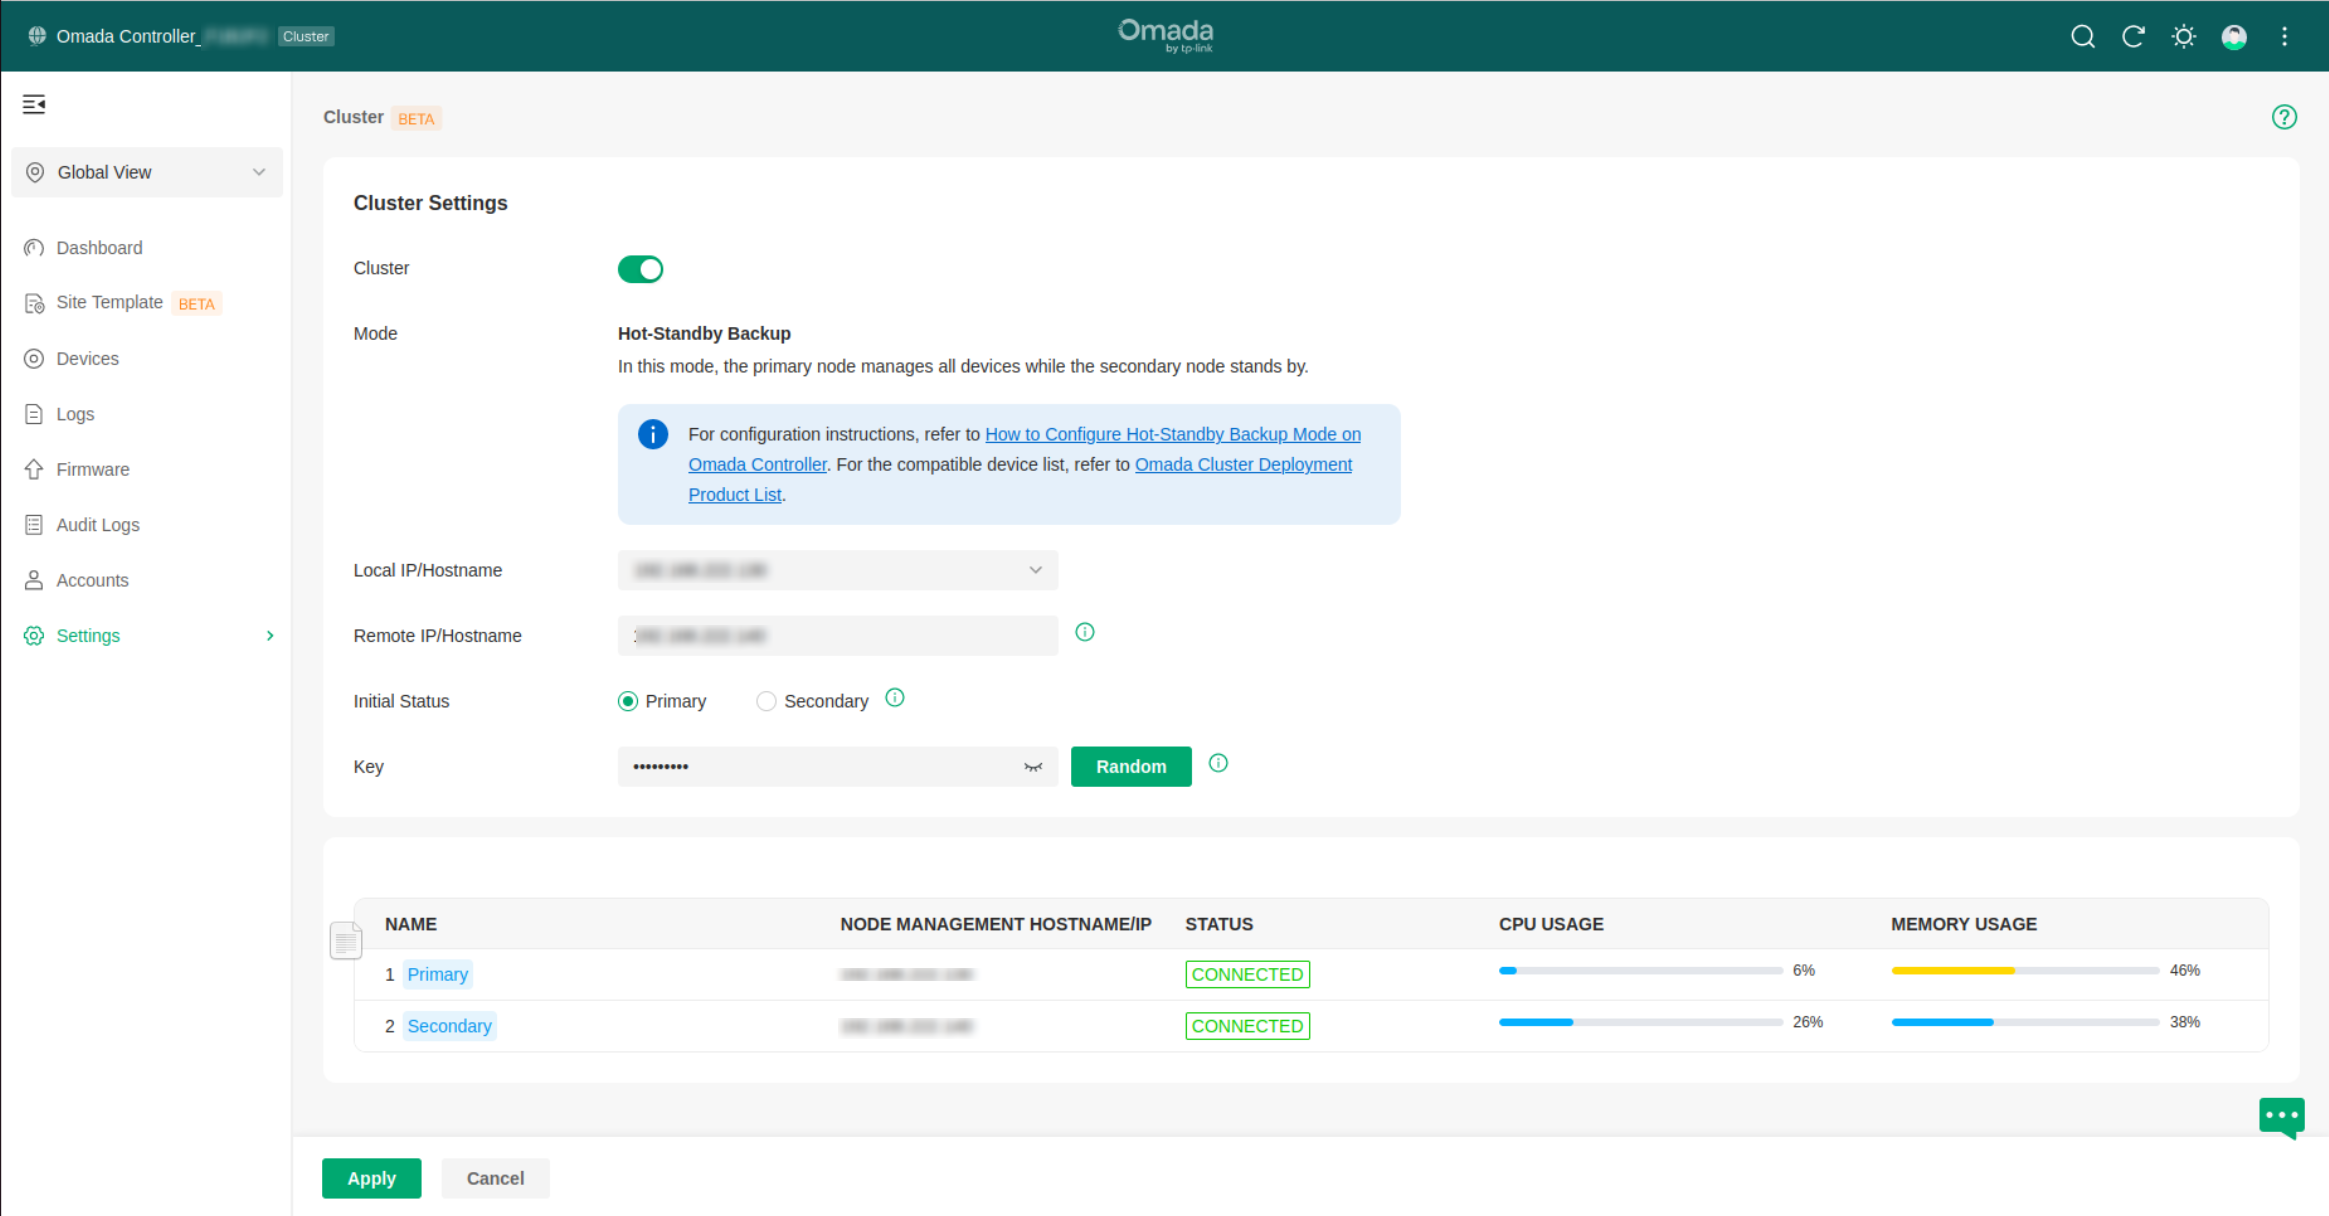Click the NAME column header
The image size is (2329, 1216).
411,925
